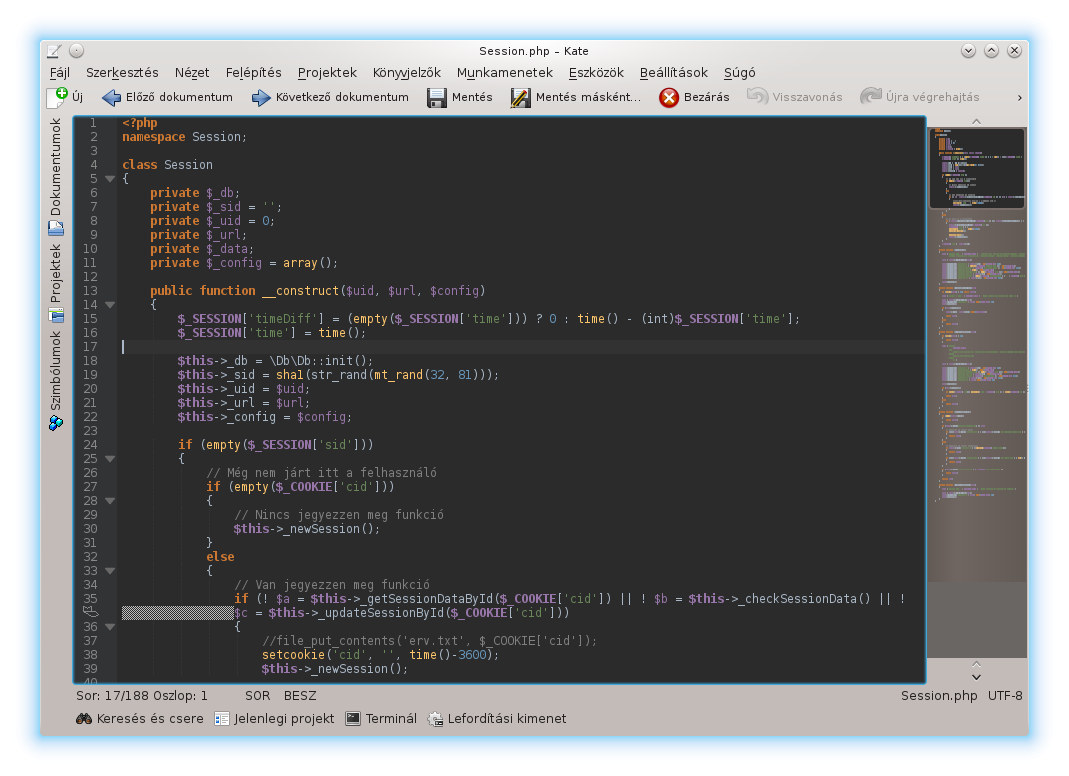1069x776 pixels.
Task: Click bottom scroll-down arrow under minimap
Action: coord(976,677)
